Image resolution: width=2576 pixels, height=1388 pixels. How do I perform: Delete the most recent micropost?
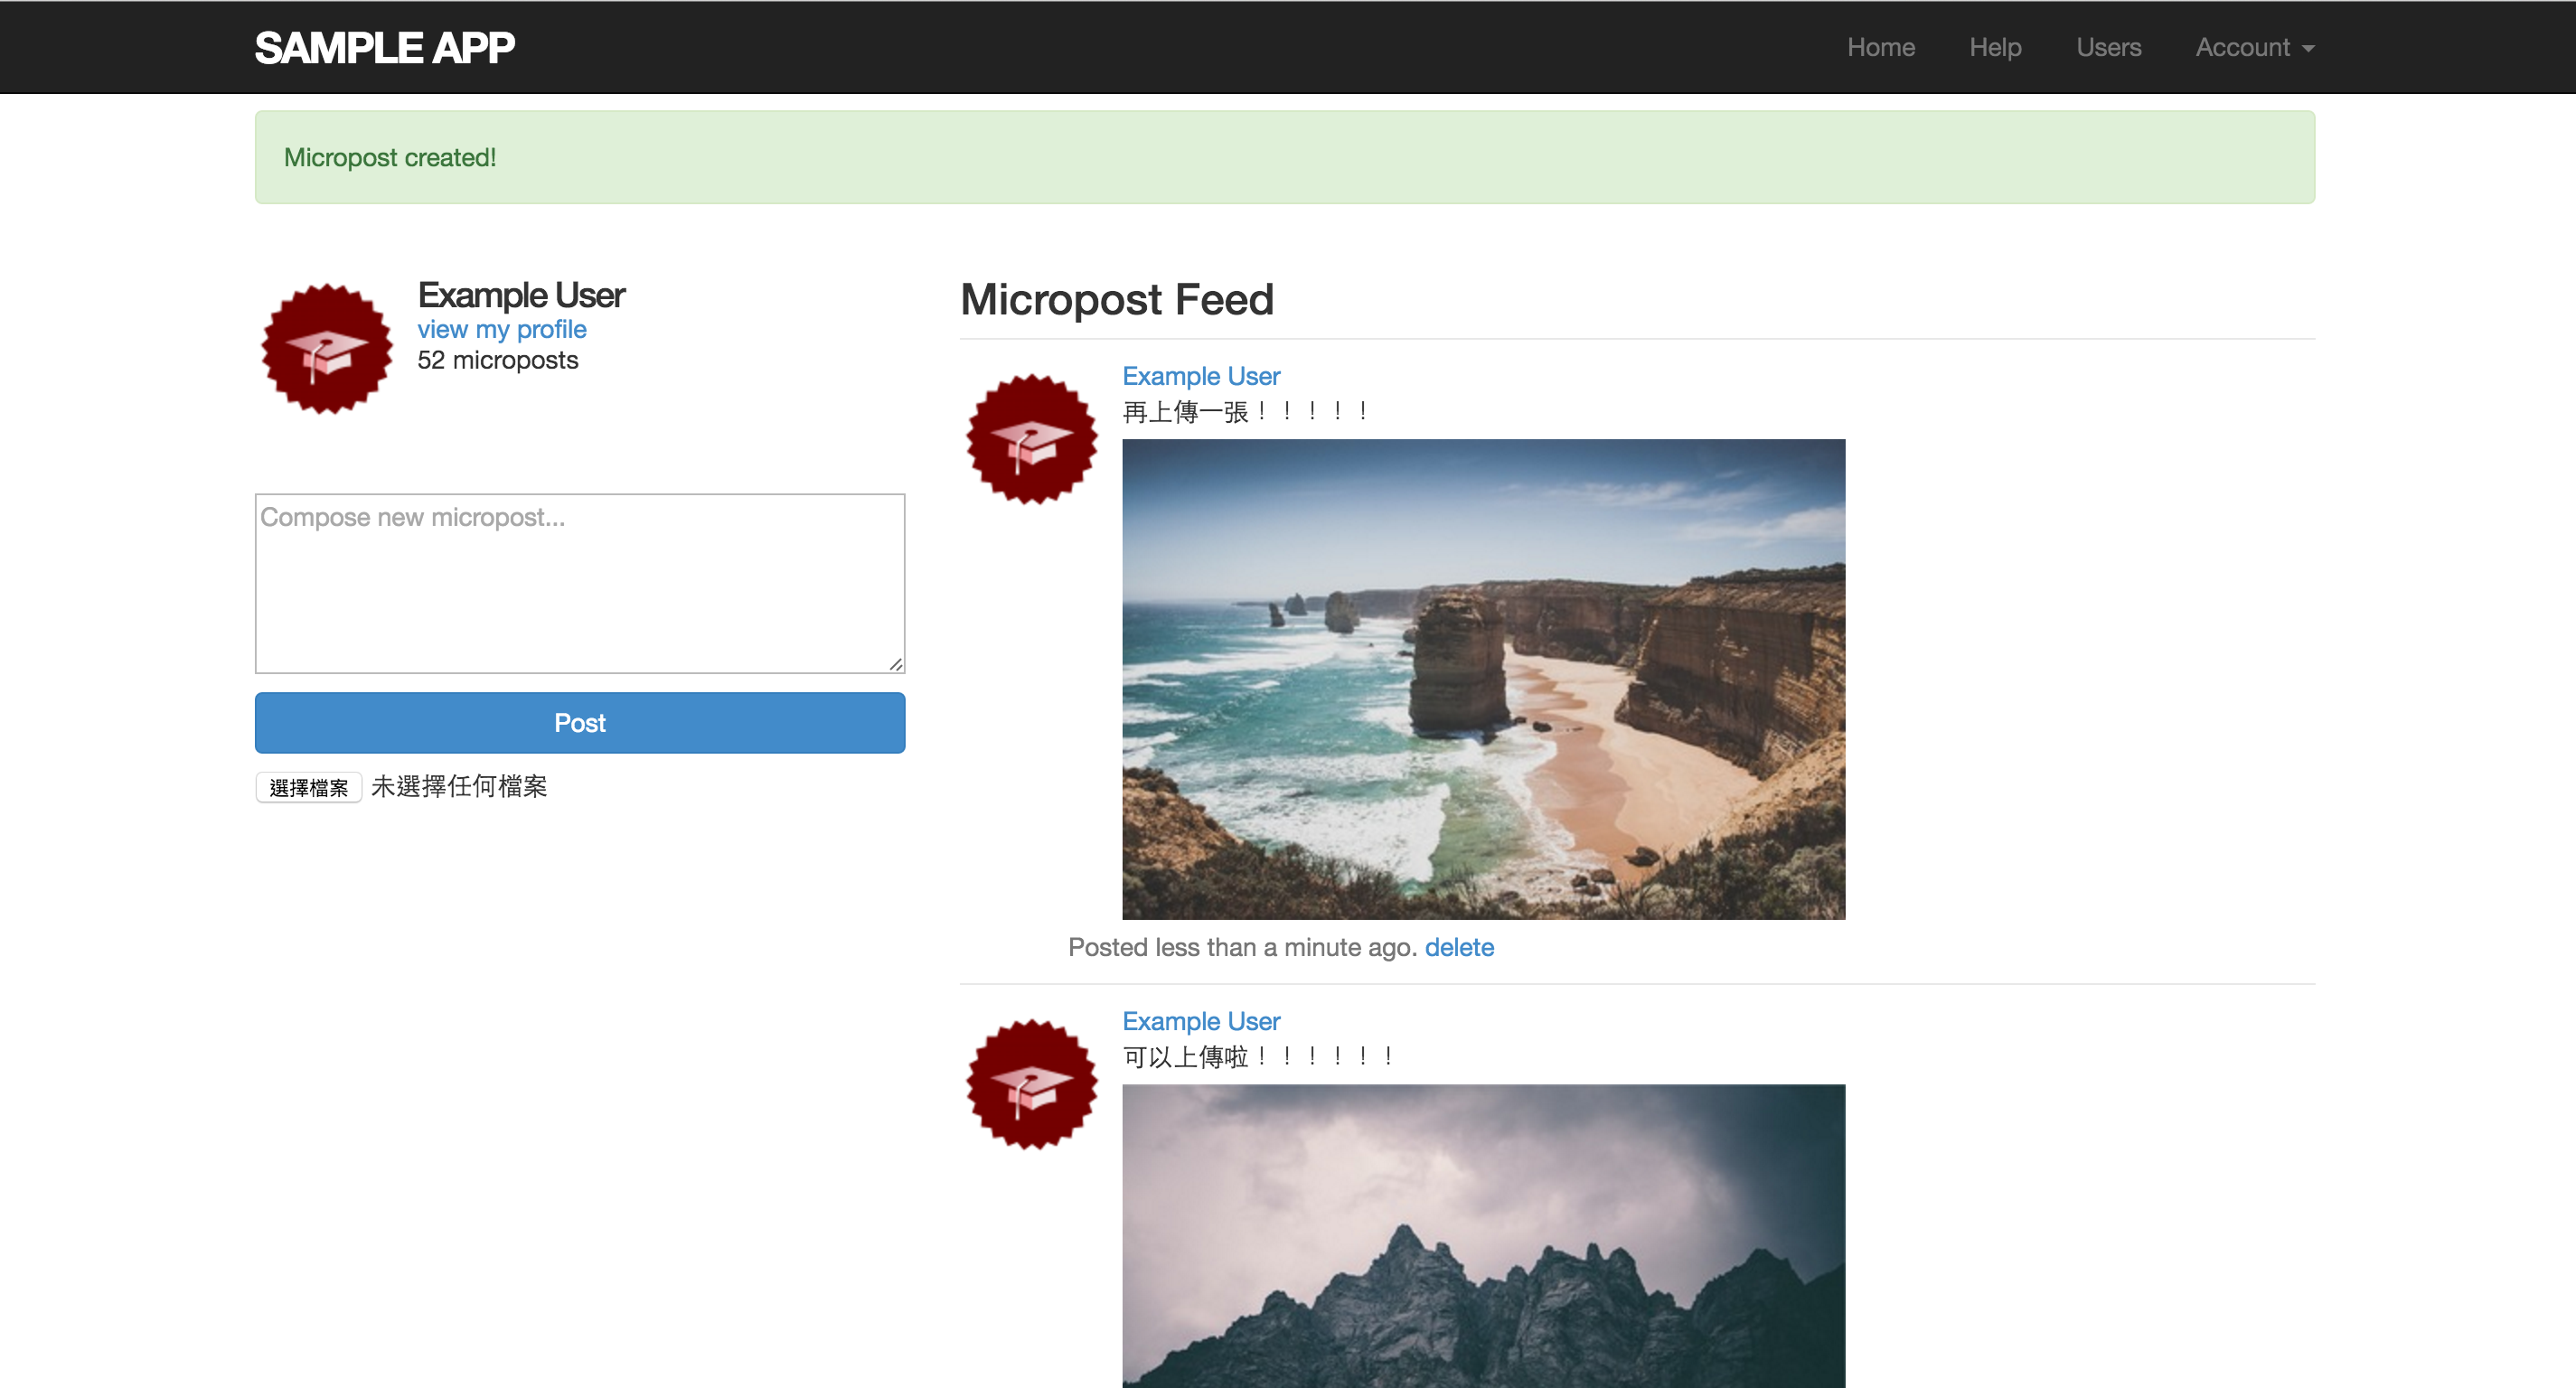[1458, 947]
